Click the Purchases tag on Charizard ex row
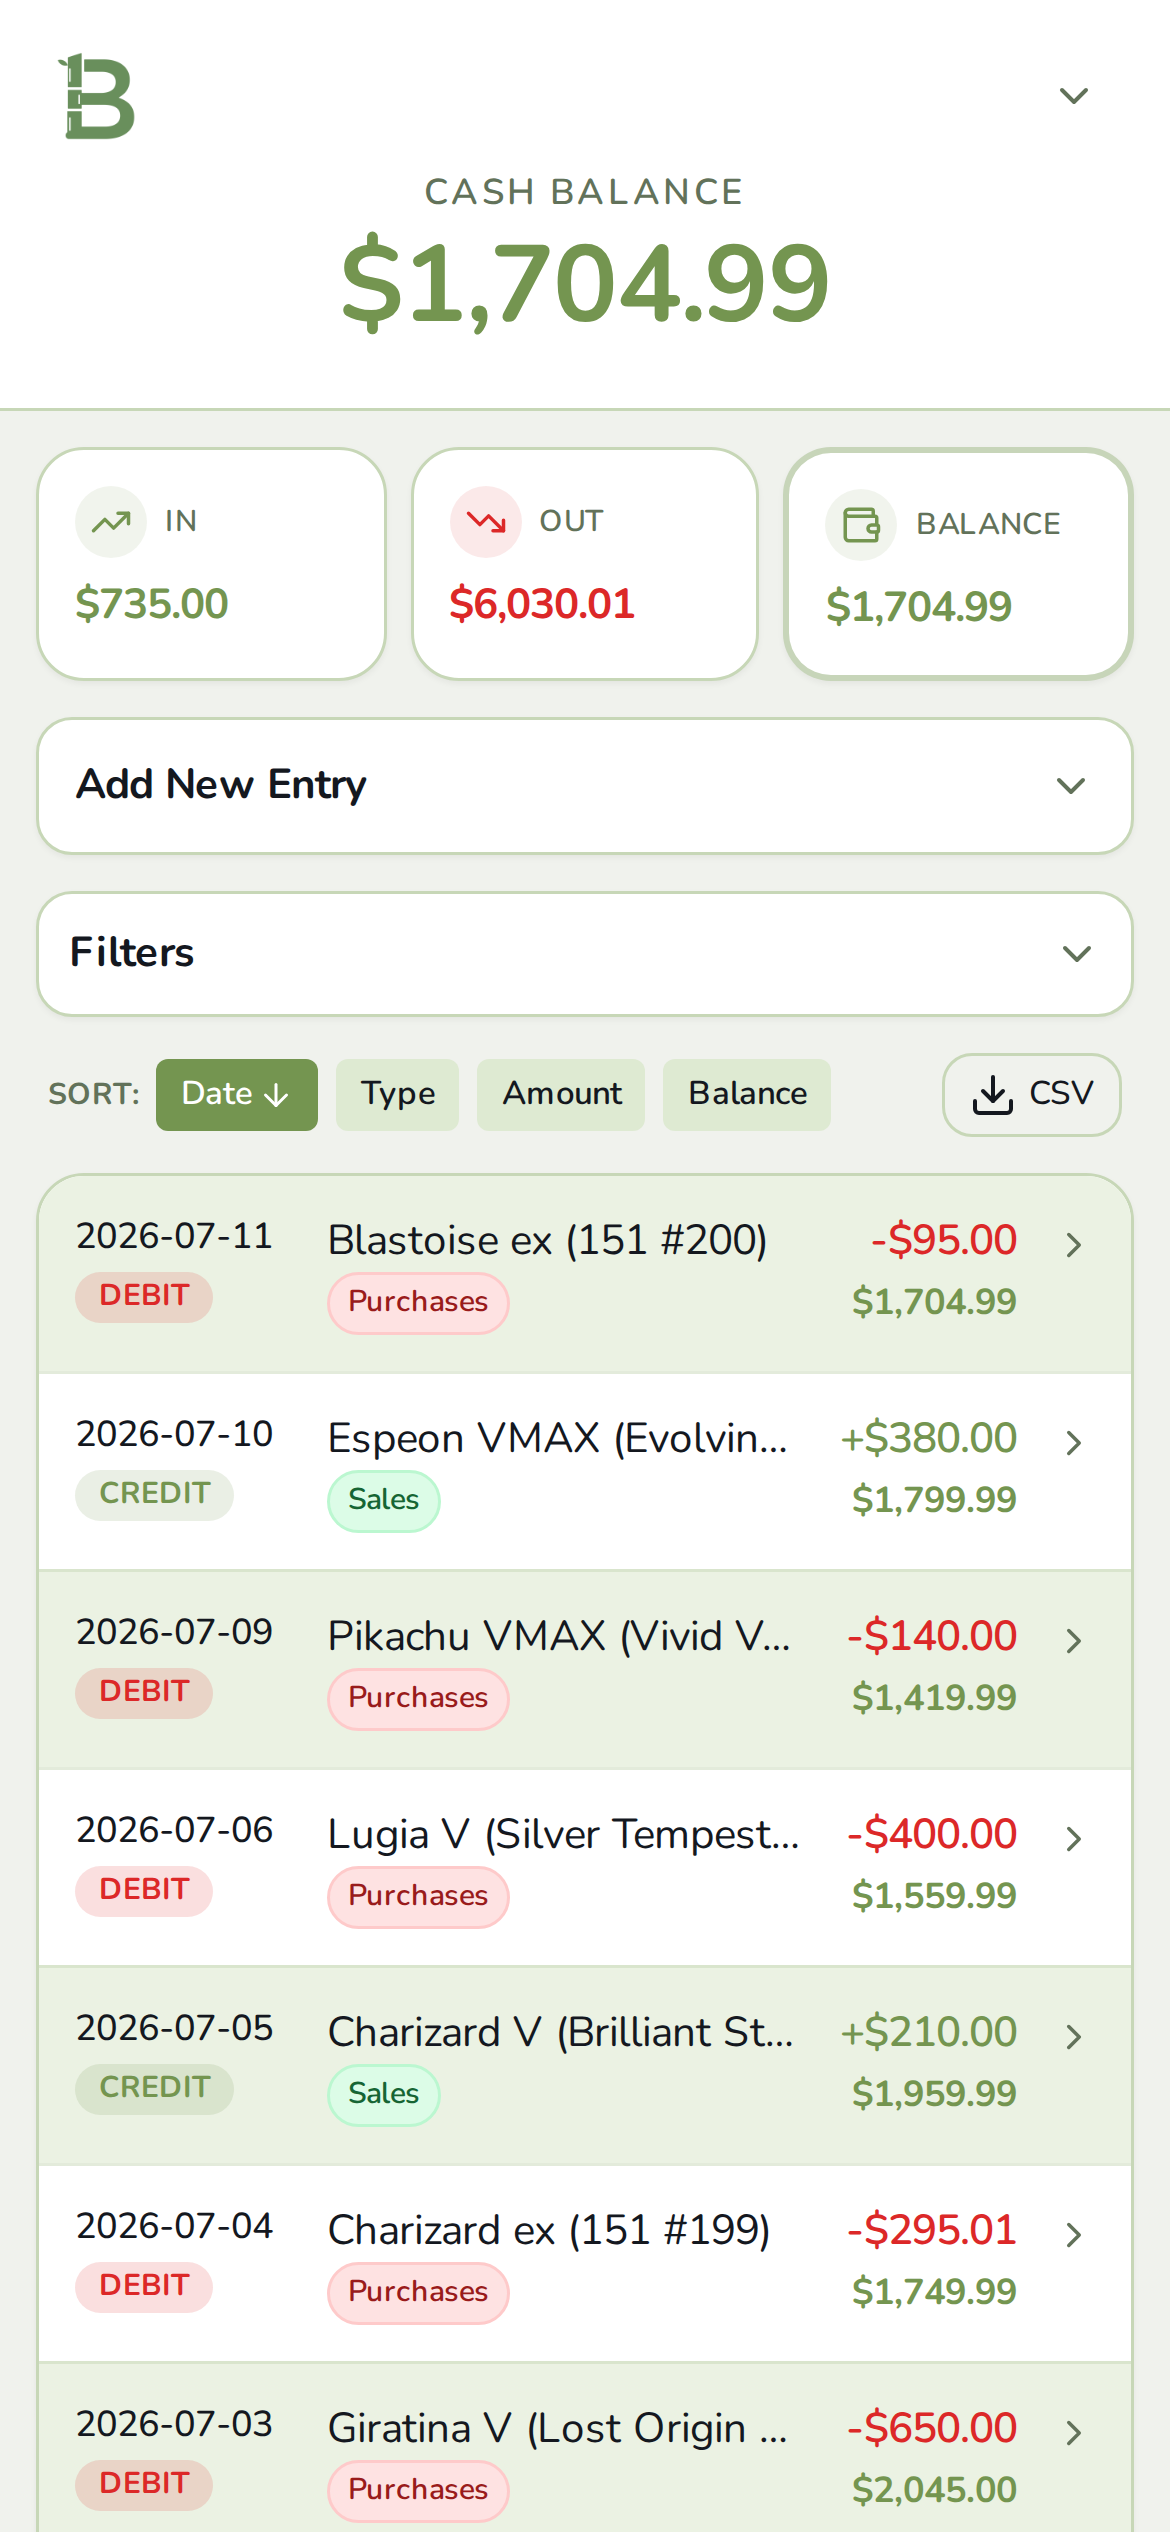 coord(418,2292)
